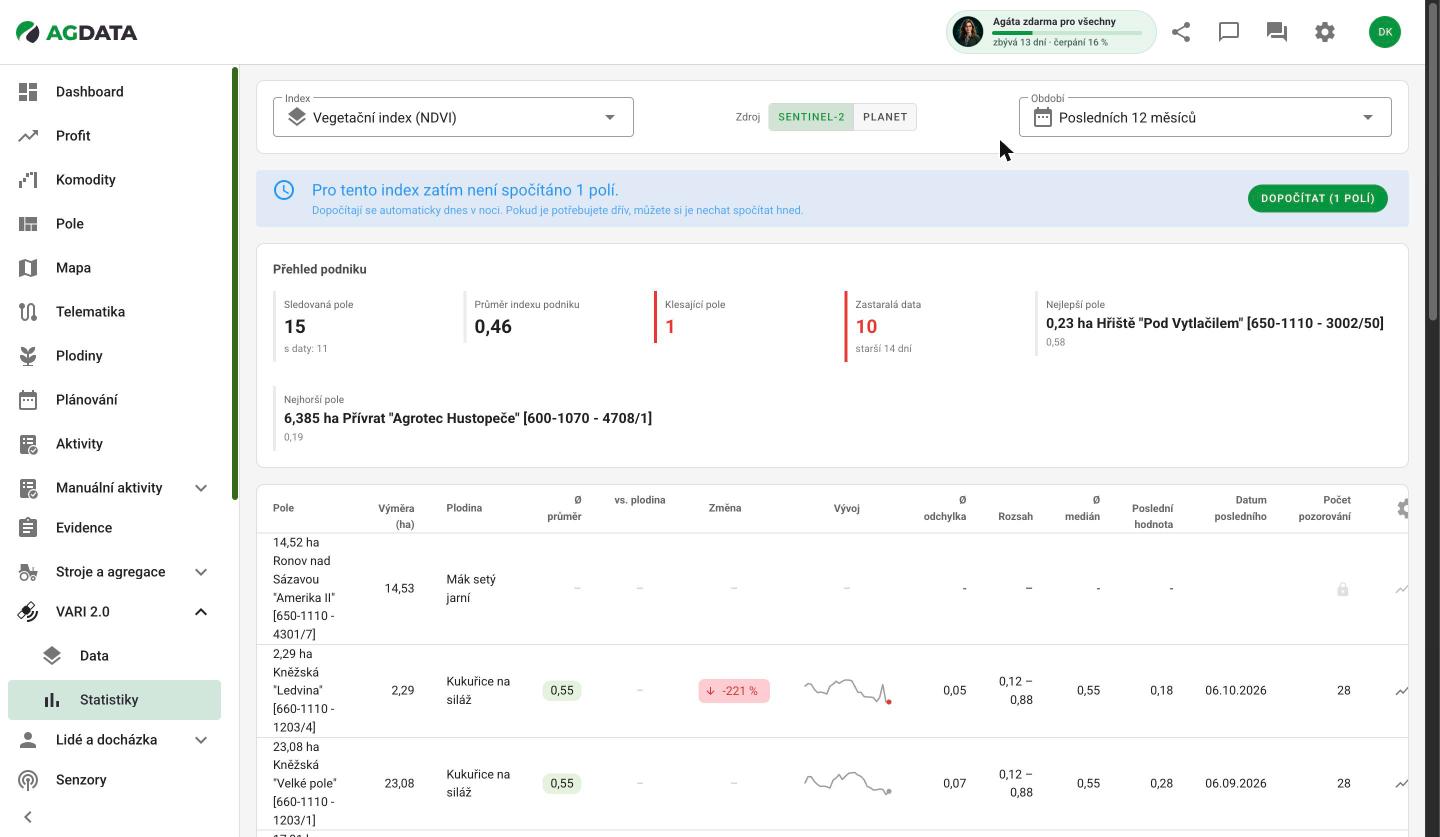
Task: Collapse the VARI 2.0 section
Action: tap(201, 612)
